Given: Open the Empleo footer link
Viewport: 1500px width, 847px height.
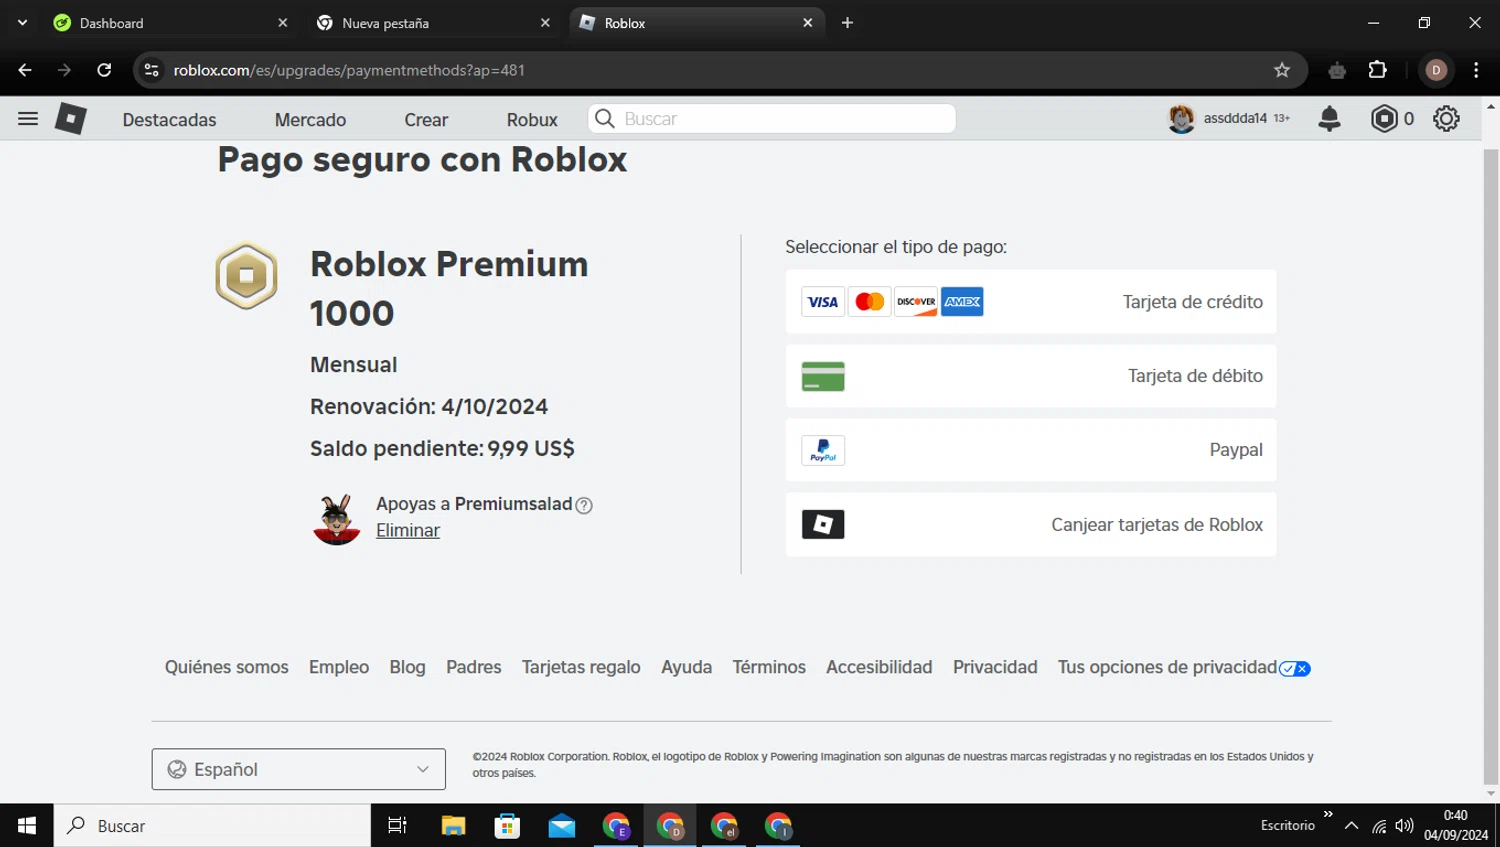Looking at the screenshot, I should click(x=339, y=667).
